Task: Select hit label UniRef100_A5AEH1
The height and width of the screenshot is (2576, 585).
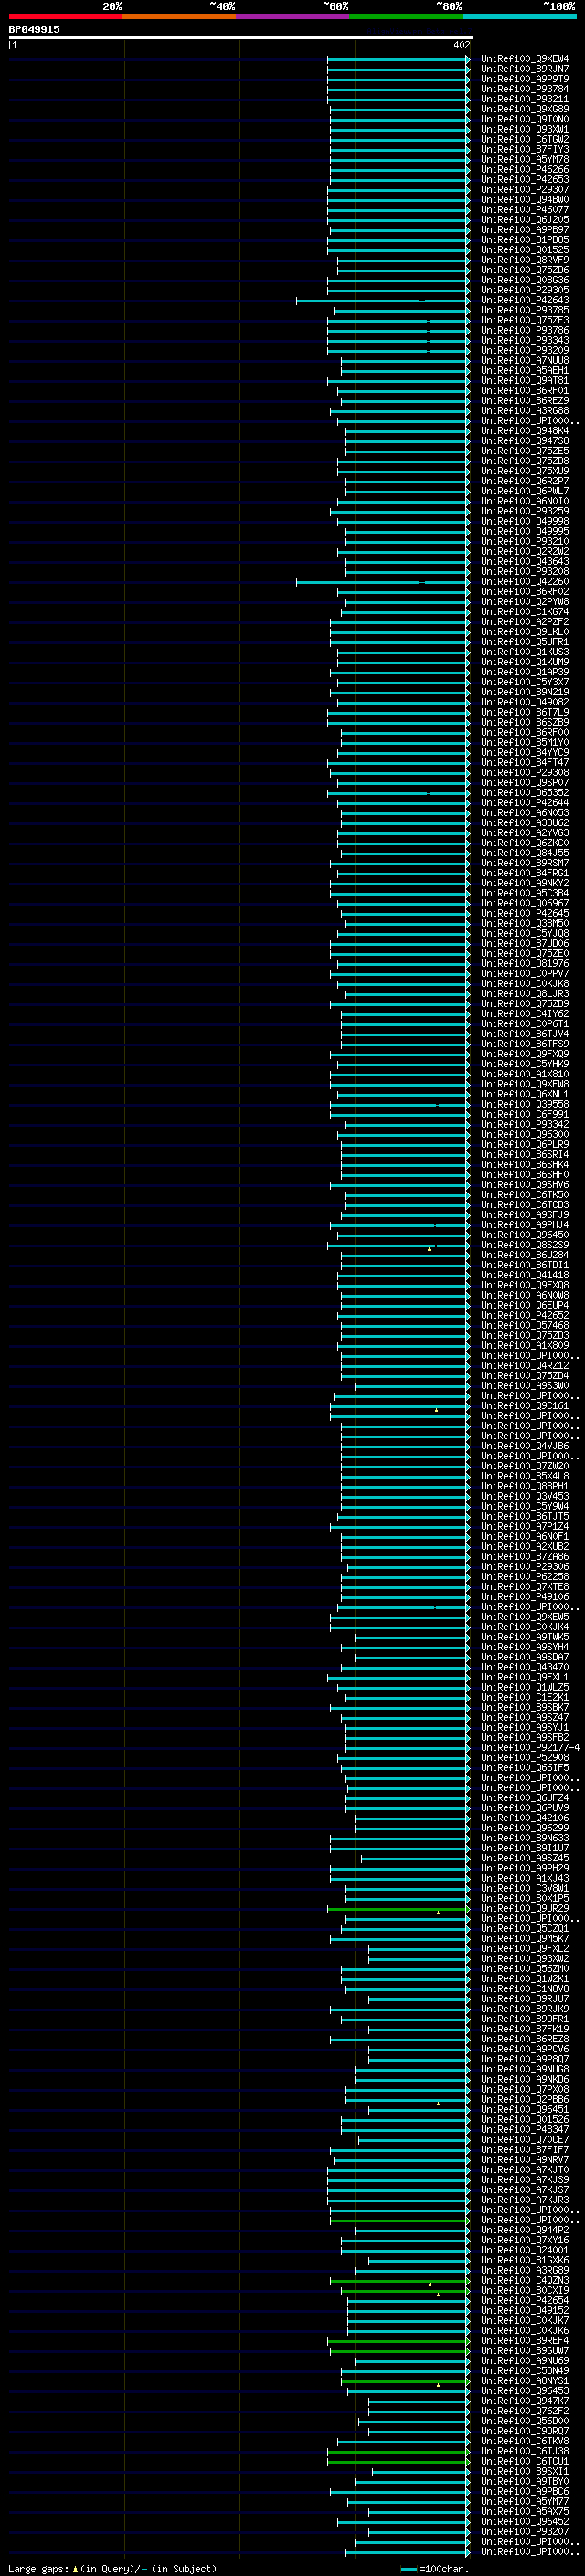Action: tap(525, 370)
